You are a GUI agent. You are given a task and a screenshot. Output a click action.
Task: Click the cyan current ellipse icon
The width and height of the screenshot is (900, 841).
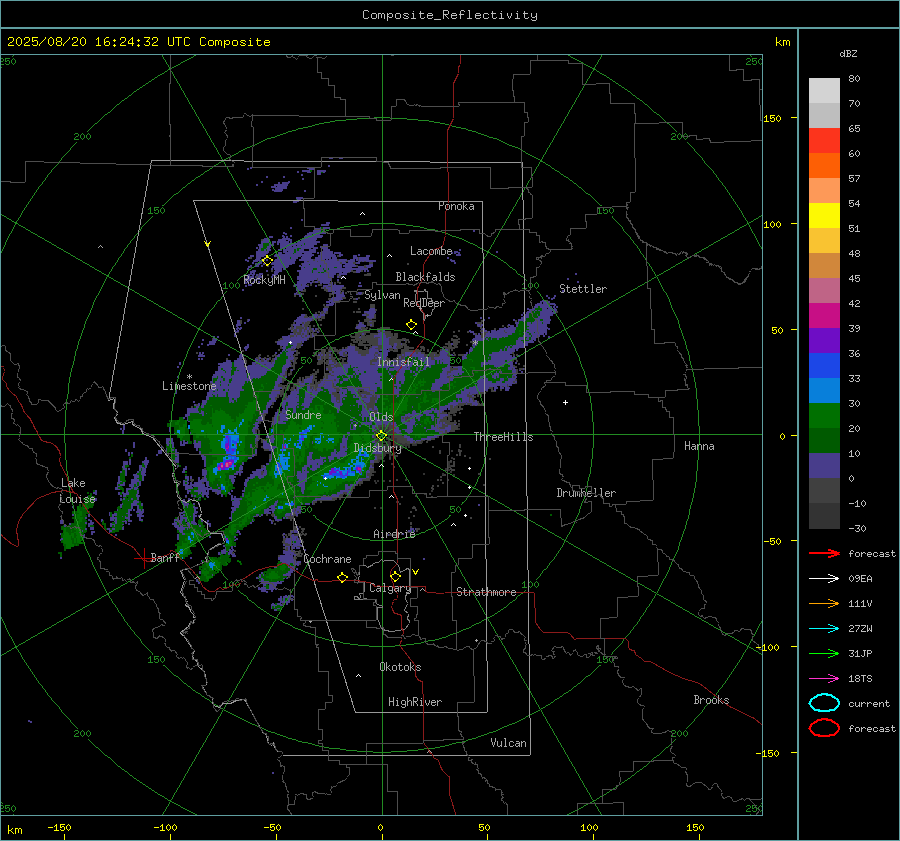[824, 703]
